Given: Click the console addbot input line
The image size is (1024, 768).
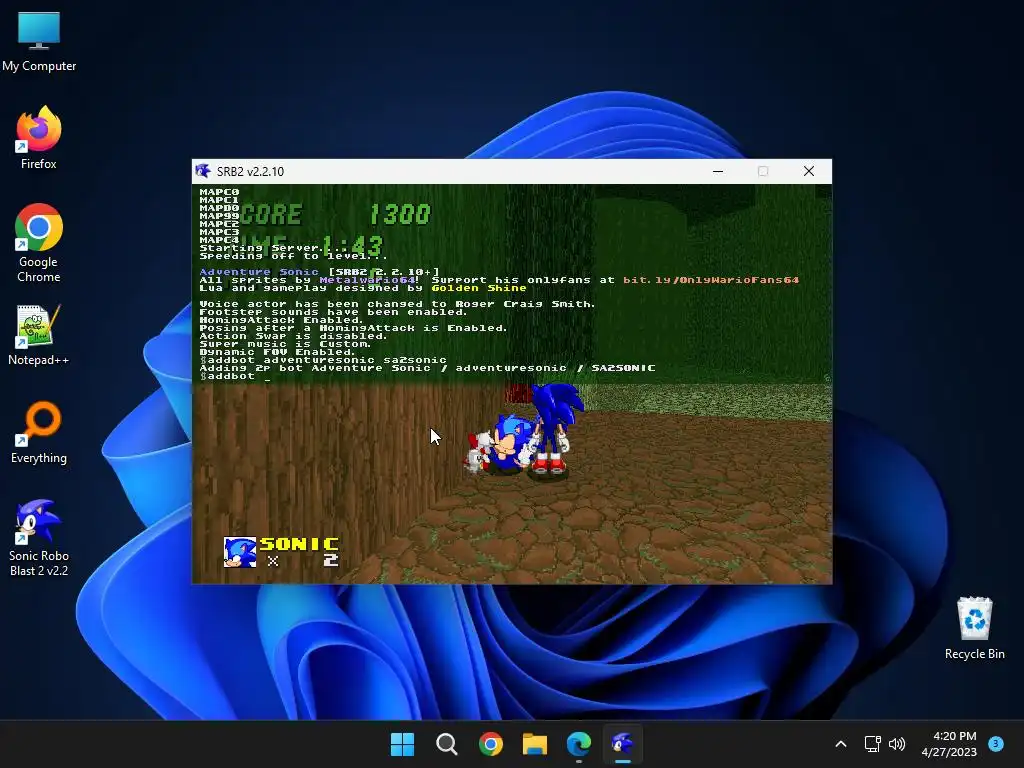Looking at the screenshot, I should tap(234, 376).
